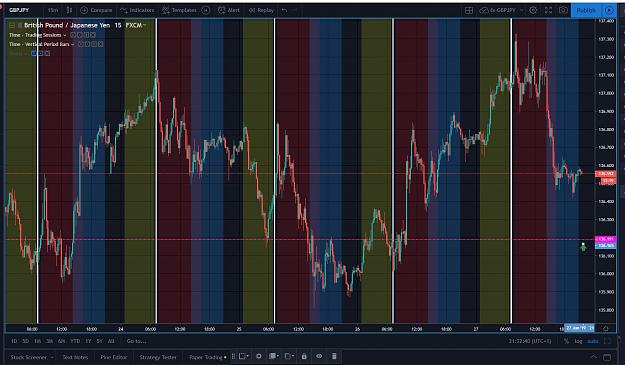
Task: Click the blue Publish button
Action: click(x=586, y=10)
